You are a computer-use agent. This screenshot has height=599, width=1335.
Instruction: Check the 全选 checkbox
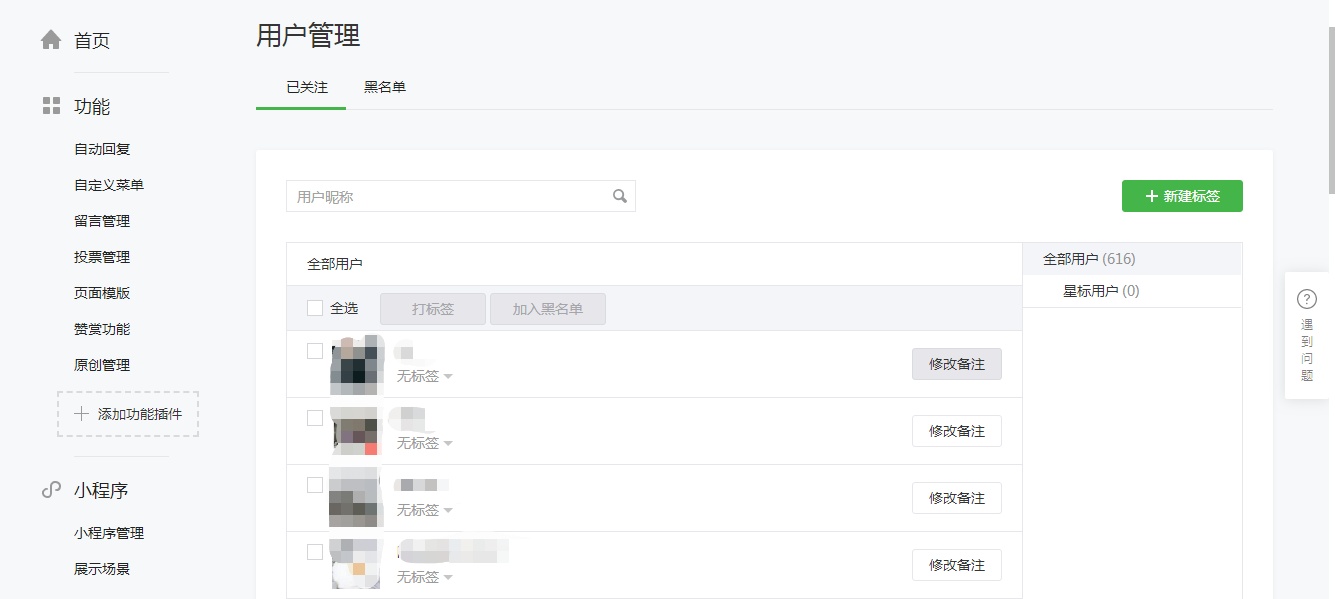[315, 308]
